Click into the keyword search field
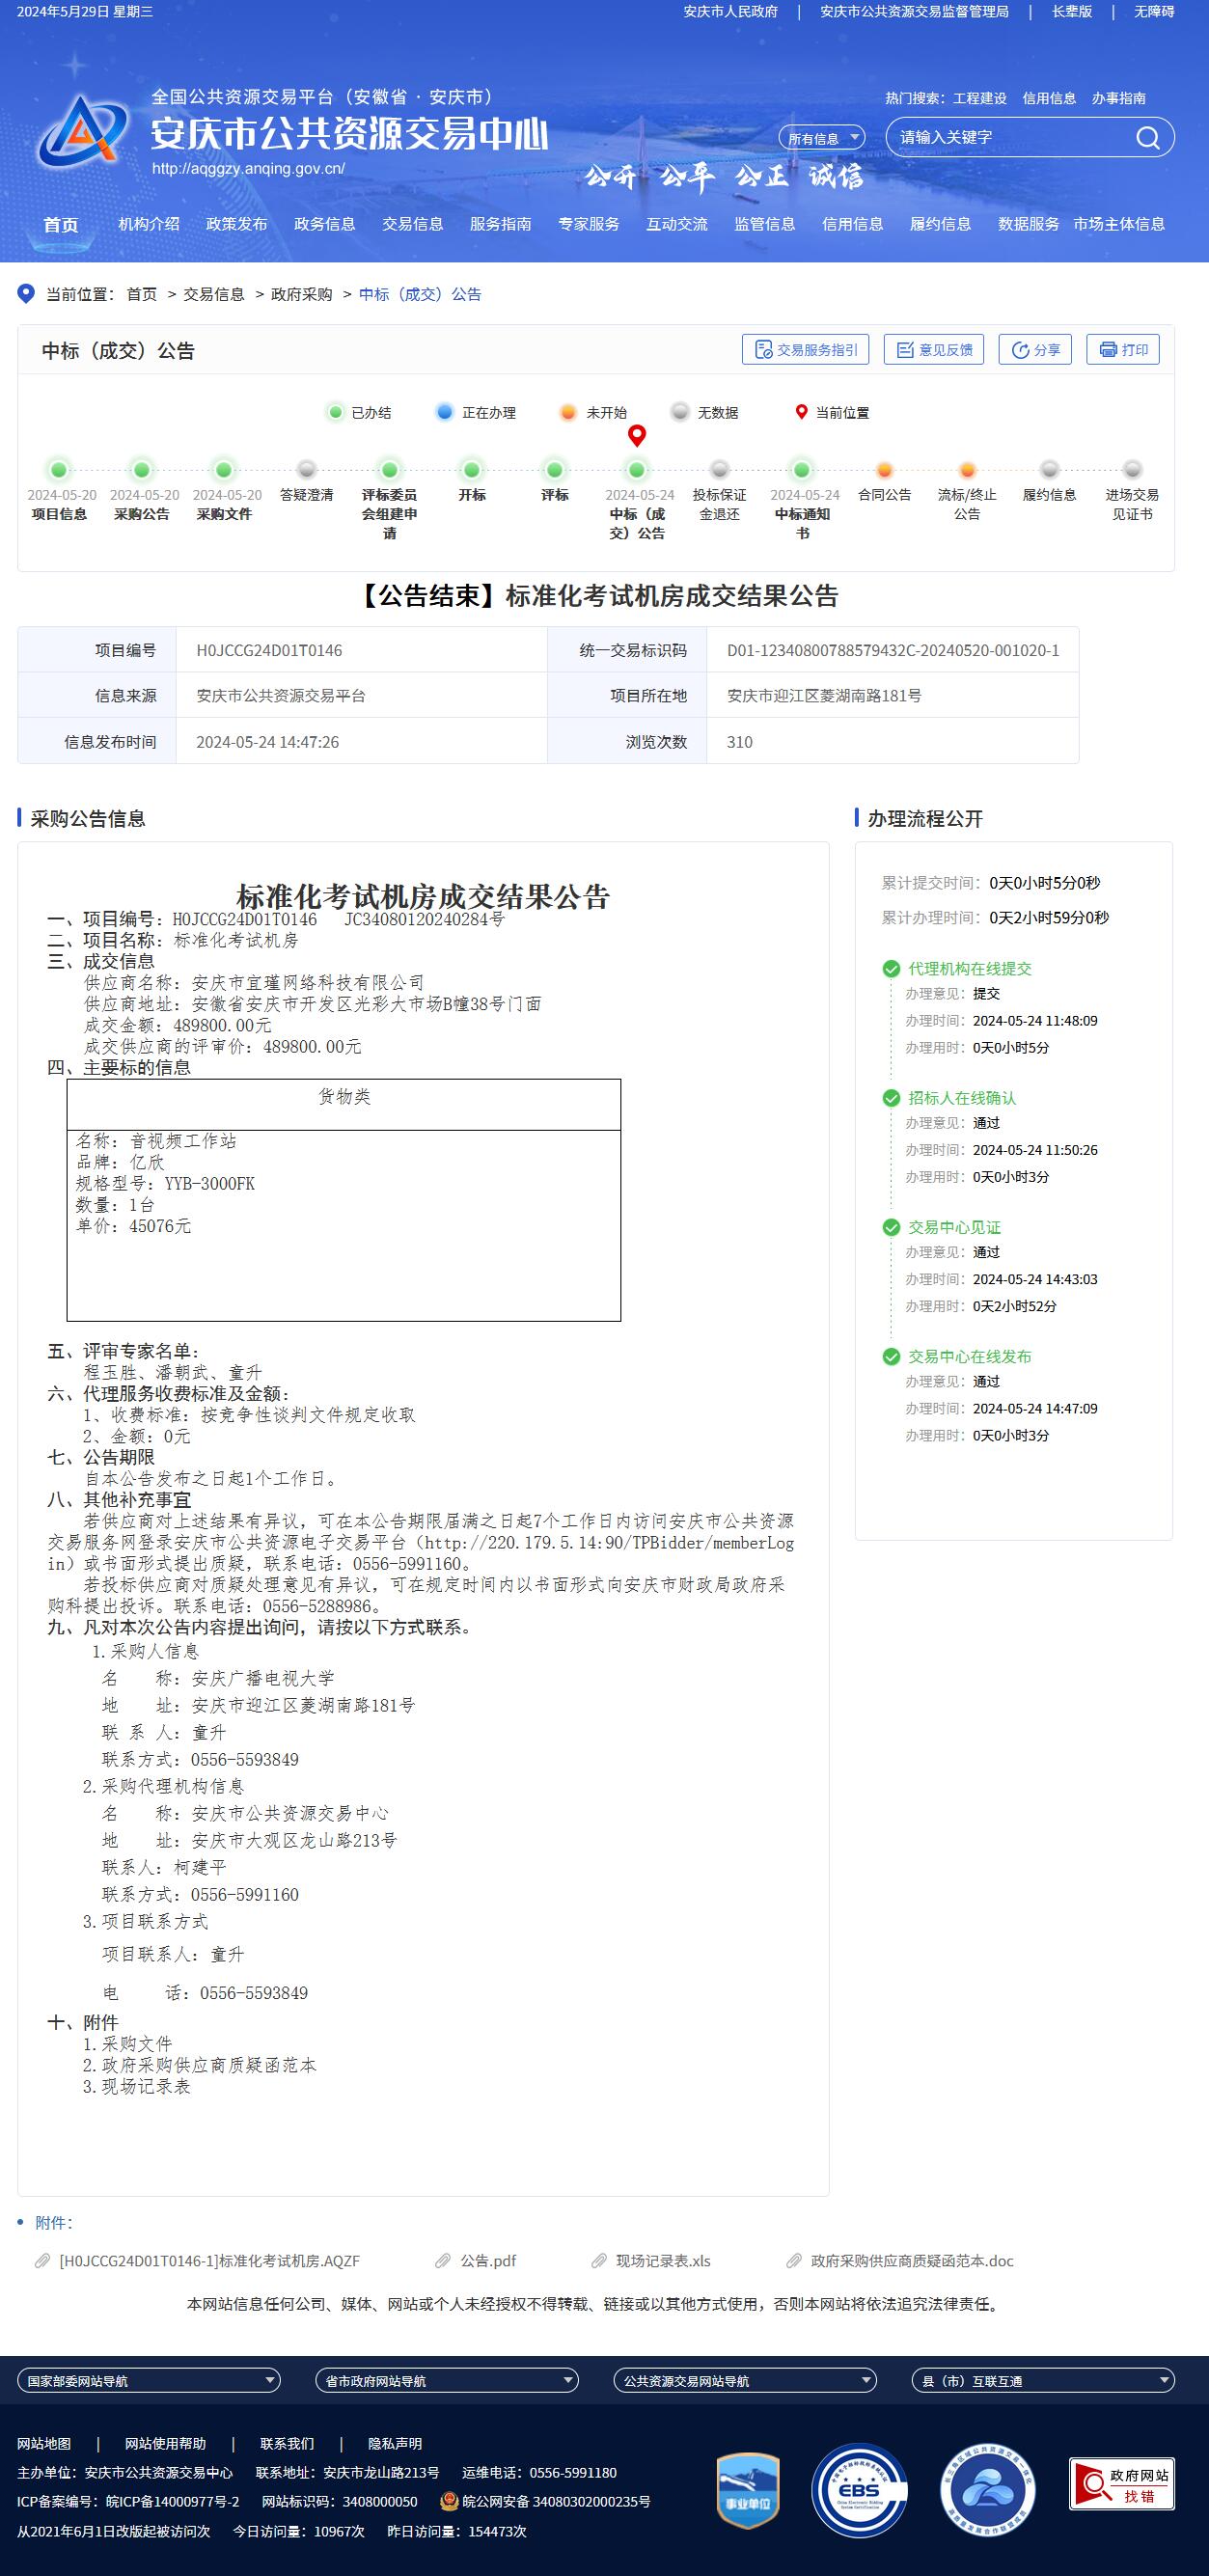Screen dimensions: 1209x2576 click(x=1010, y=138)
